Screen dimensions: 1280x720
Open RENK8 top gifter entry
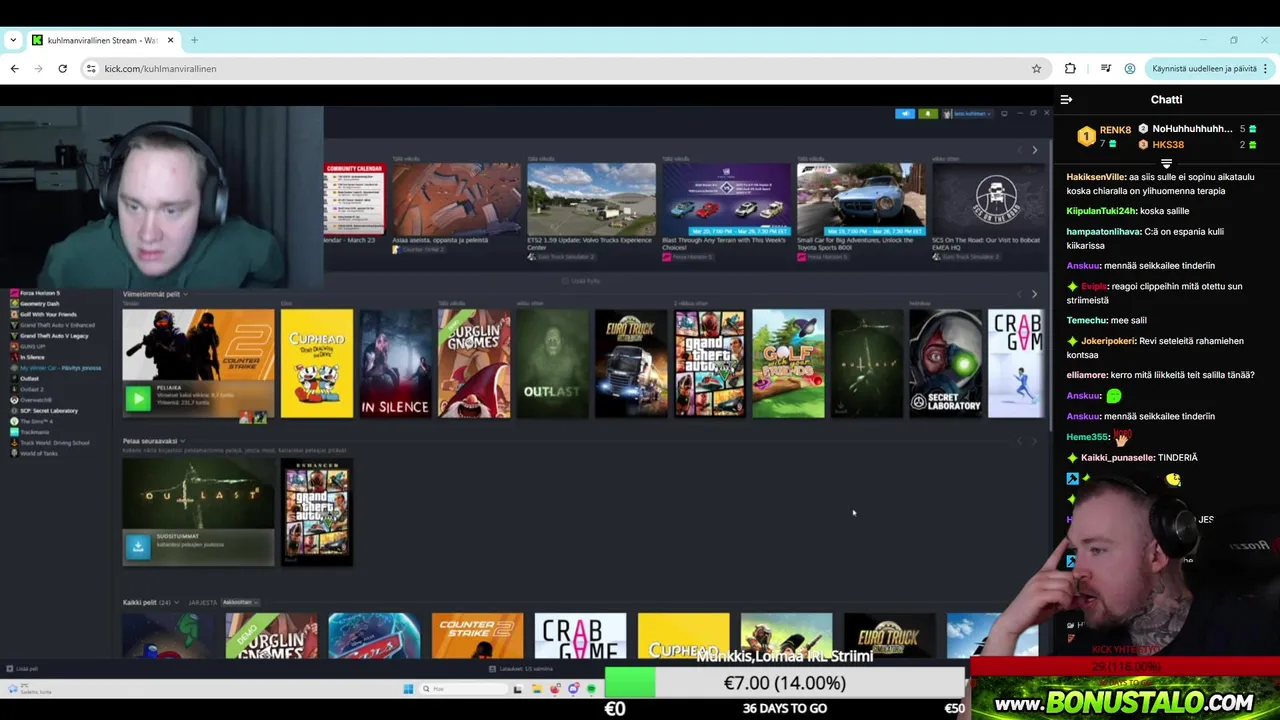(x=1104, y=136)
